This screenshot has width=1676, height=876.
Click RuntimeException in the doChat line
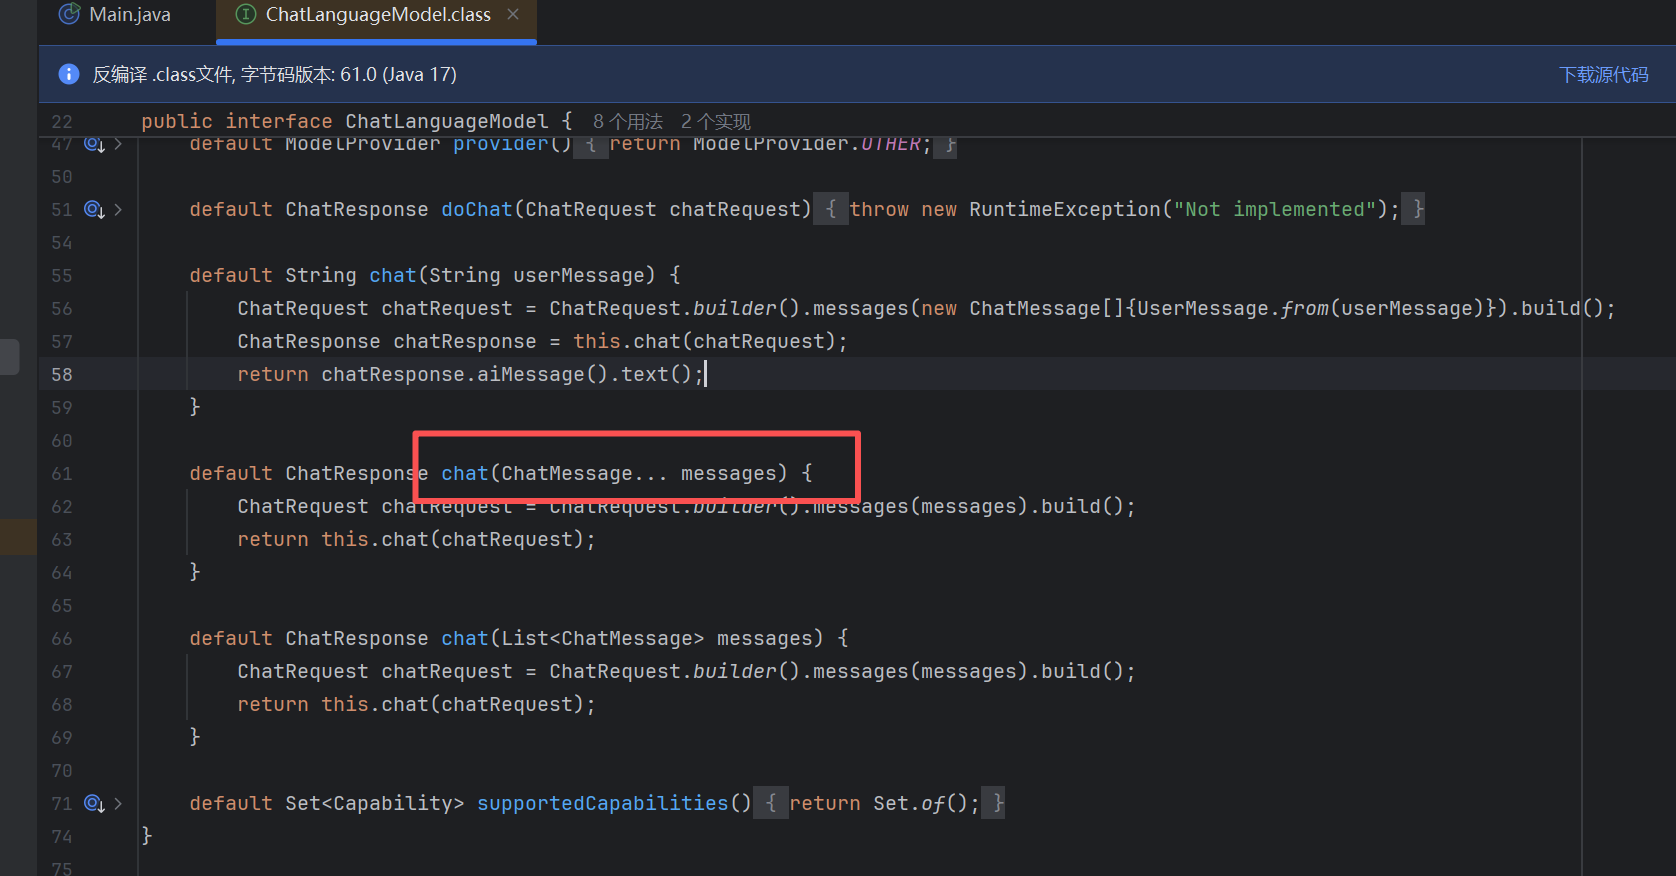pos(1065,209)
